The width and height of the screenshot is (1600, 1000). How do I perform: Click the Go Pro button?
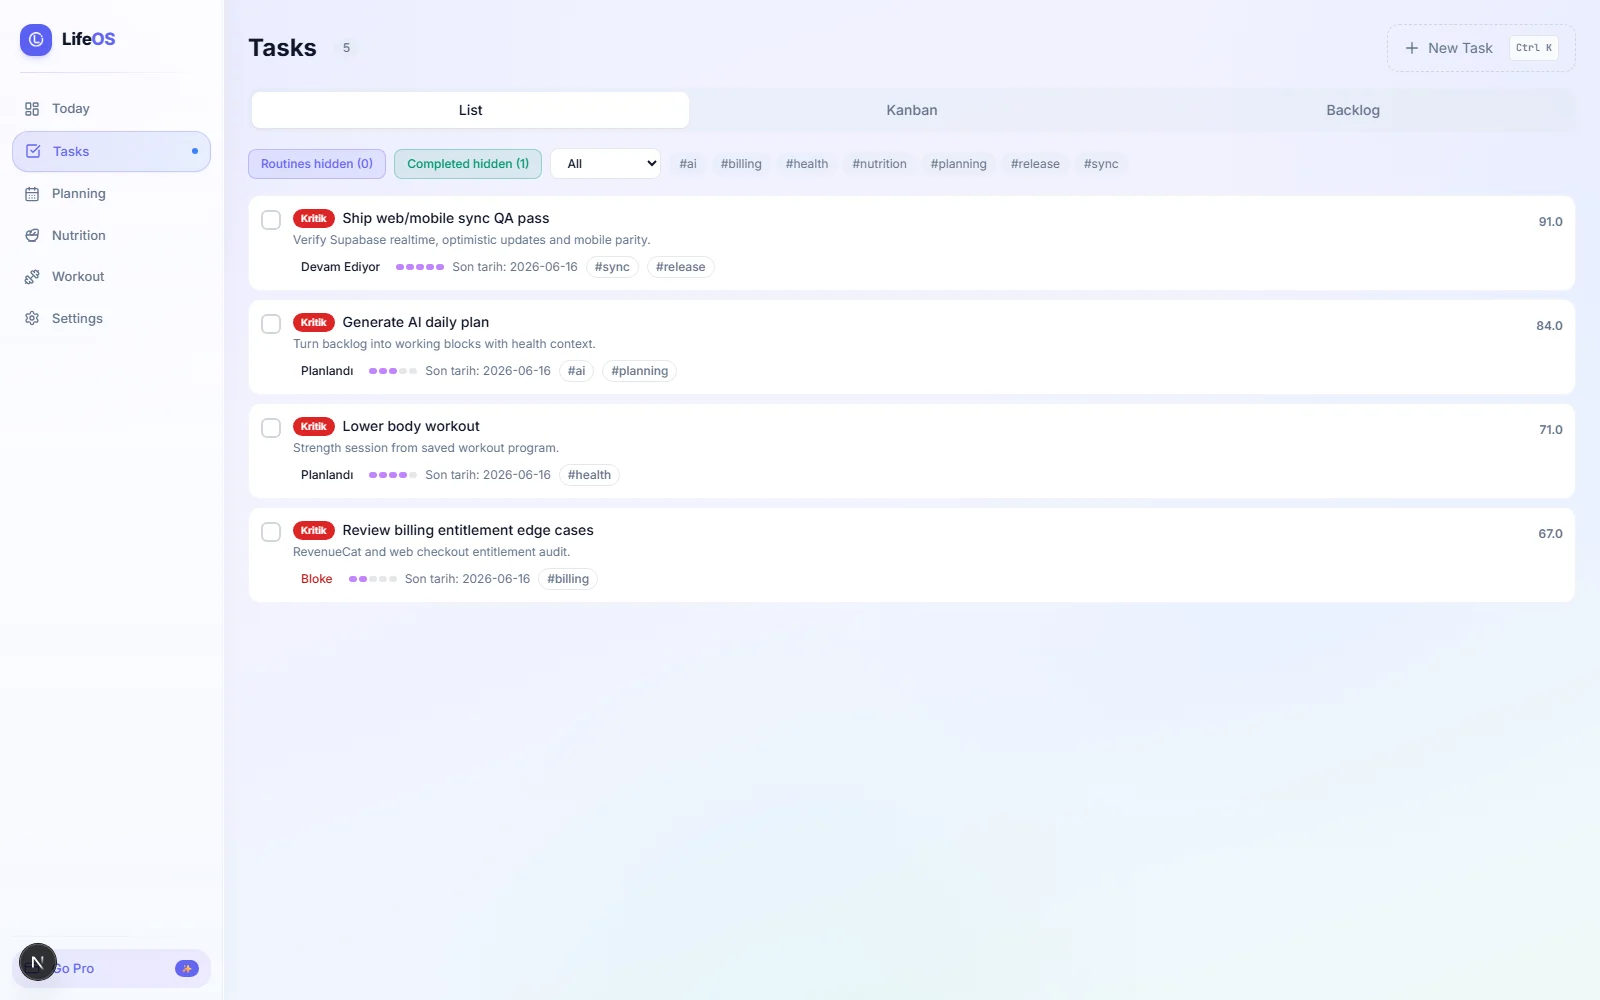coord(111,968)
